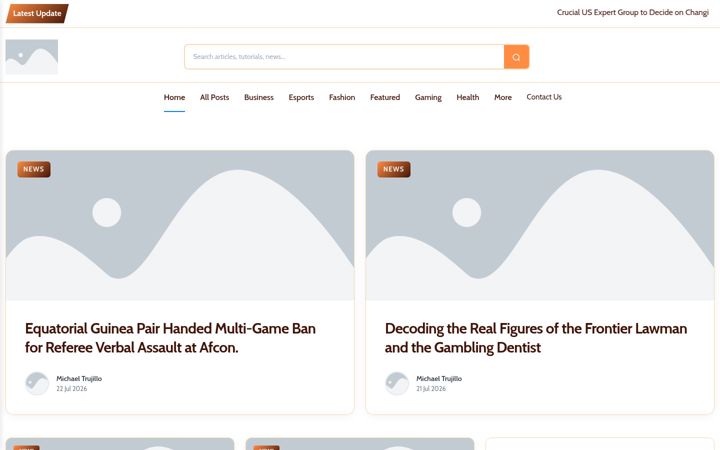Expand the More menu
Image resolution: width=720 pixels, height=450 pixels.
point(503,97)
